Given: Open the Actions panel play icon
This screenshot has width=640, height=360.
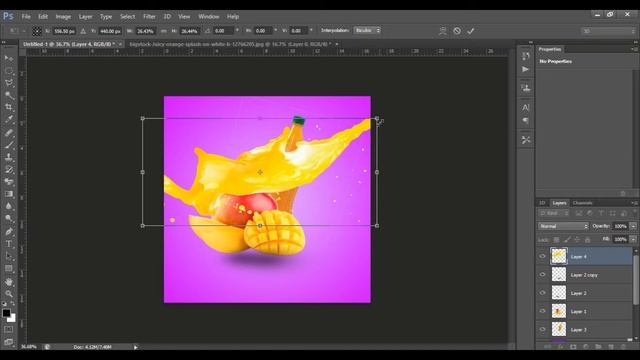Looking at the screenshot, I should tap(526, 69).
